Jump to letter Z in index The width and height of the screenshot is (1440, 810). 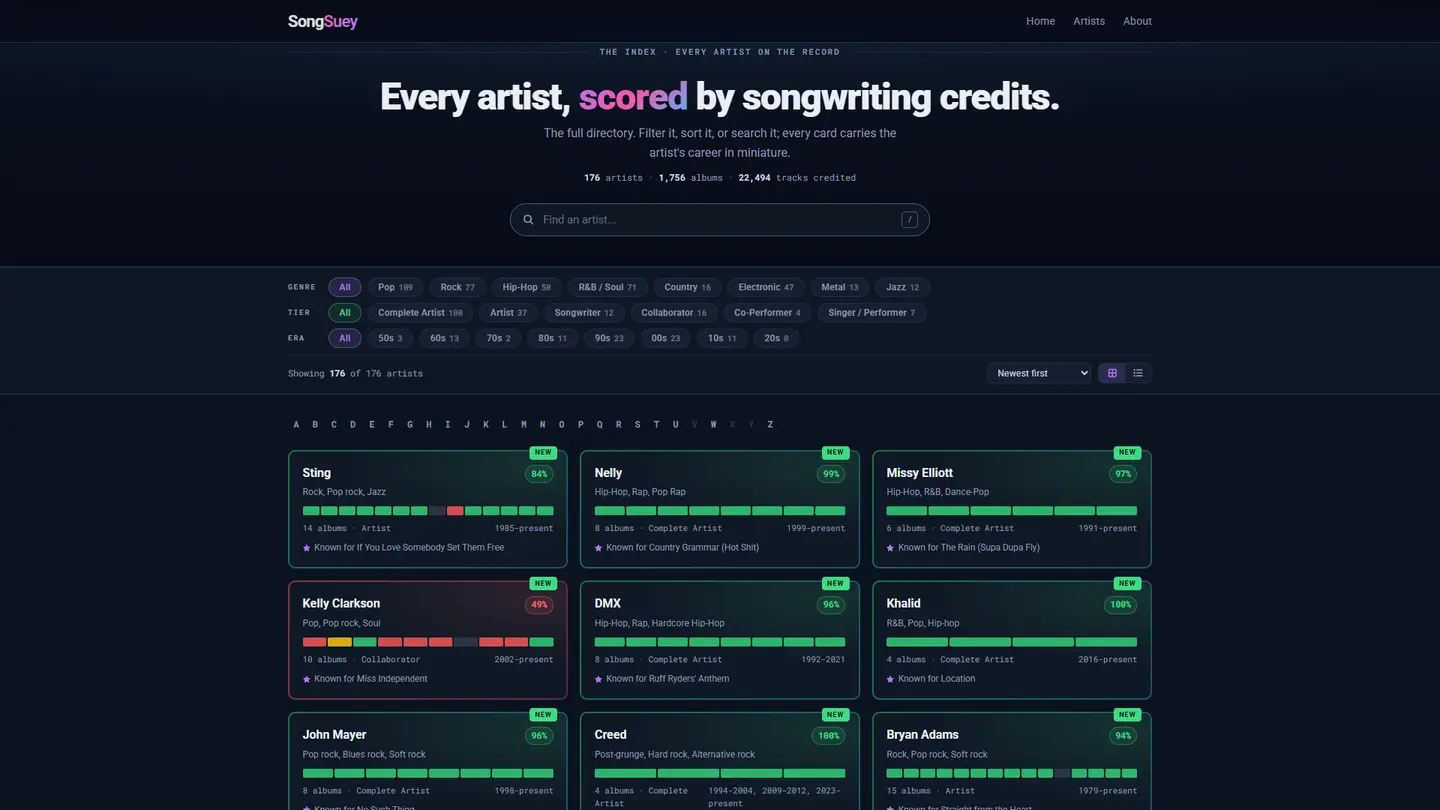770,424
